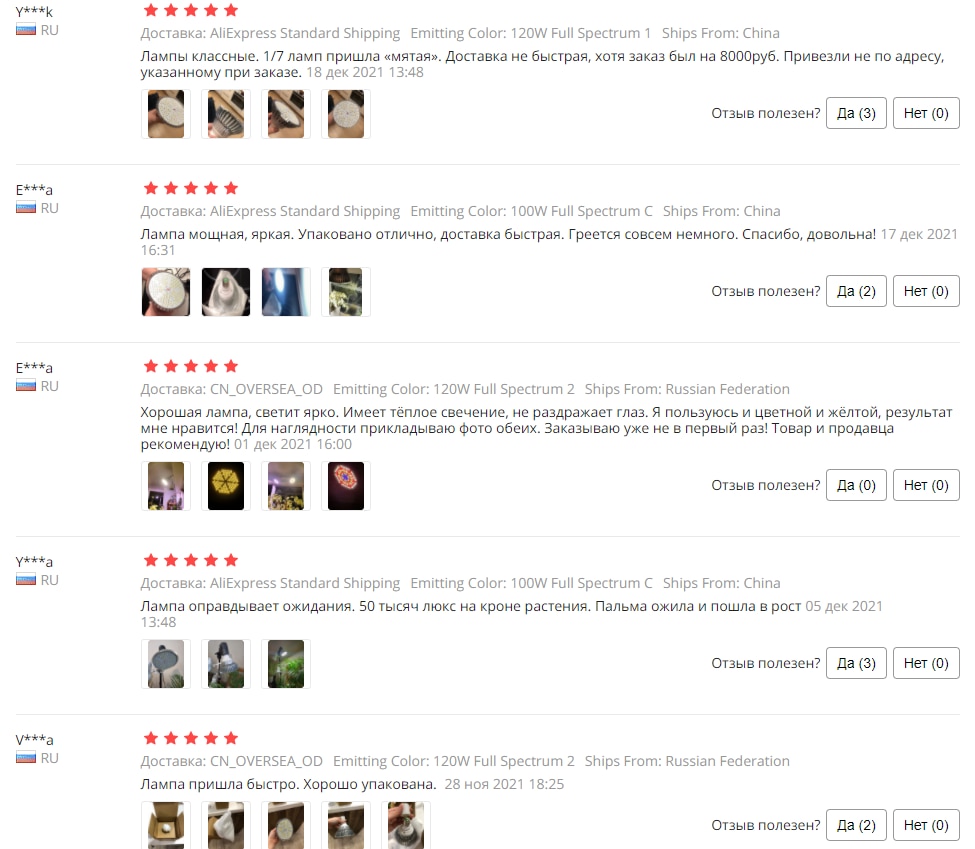
Task: Click Да (0) on the warm glow lamp review
Action: [x=856, y=485]
